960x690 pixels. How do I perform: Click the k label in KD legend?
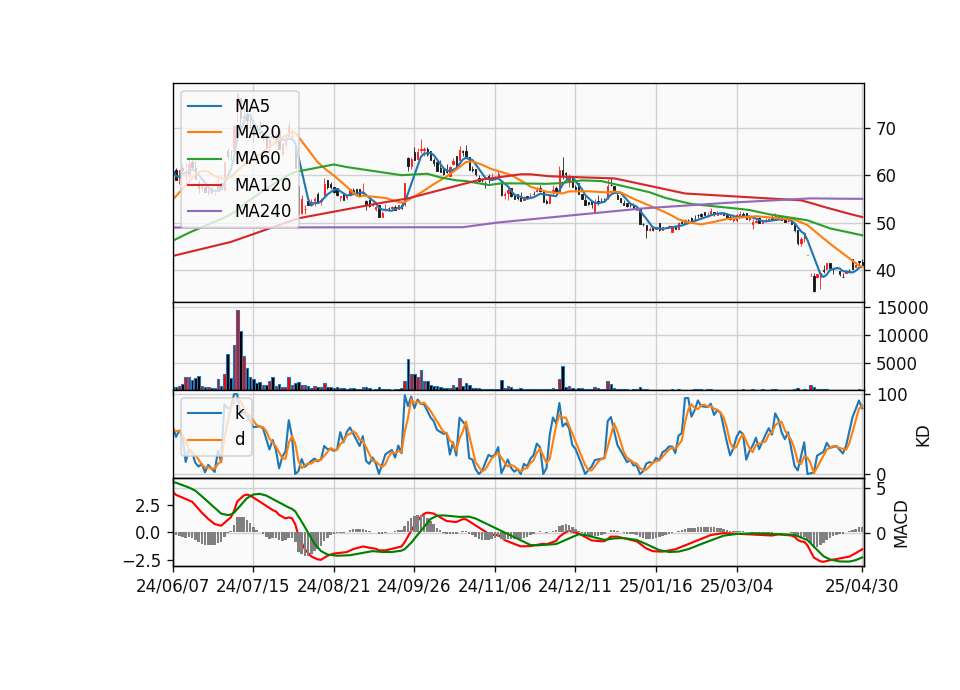tap(240, 413)
